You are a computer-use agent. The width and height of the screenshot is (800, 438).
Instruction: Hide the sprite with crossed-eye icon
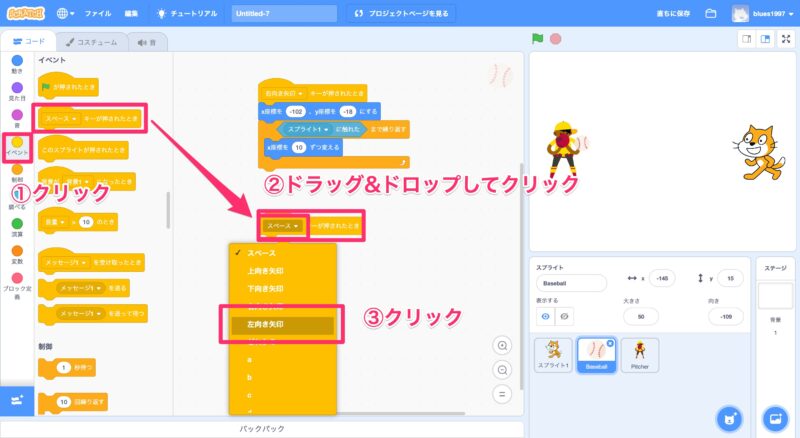(x=566, y=316)
